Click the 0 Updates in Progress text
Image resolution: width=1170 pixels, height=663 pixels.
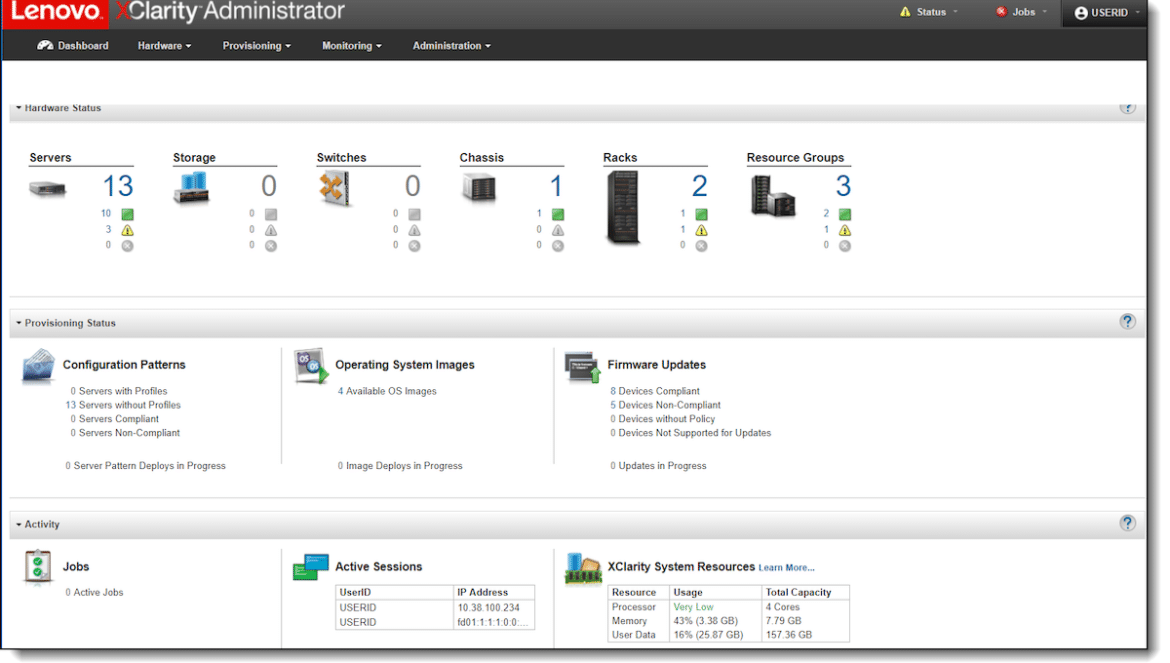click(x=658, y=465)
